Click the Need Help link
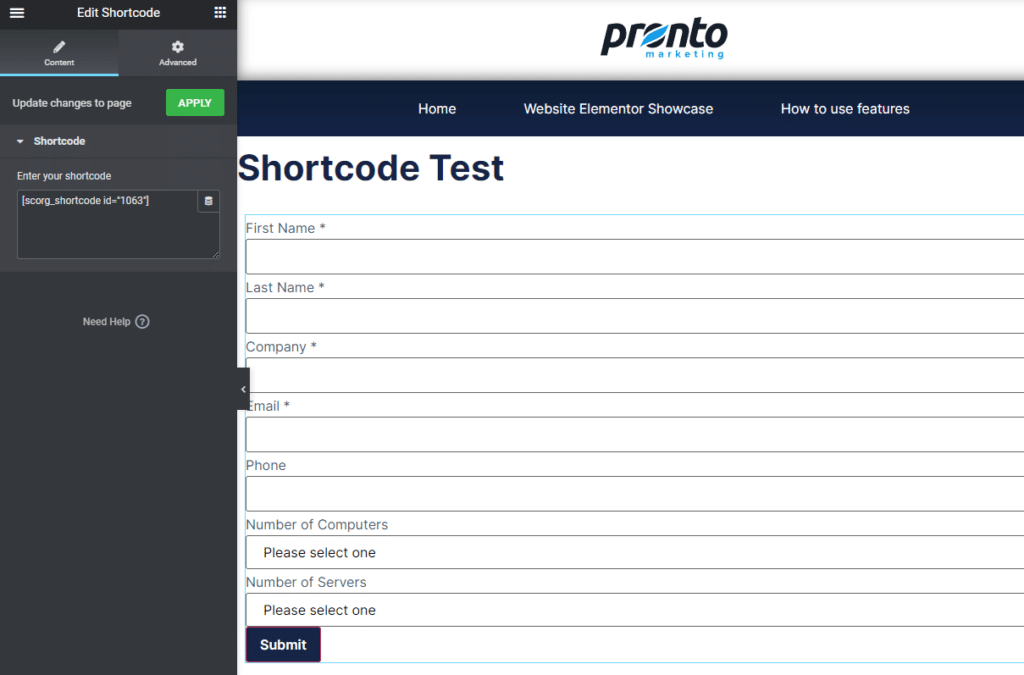 pyautogui.click(x=106, y=322)
